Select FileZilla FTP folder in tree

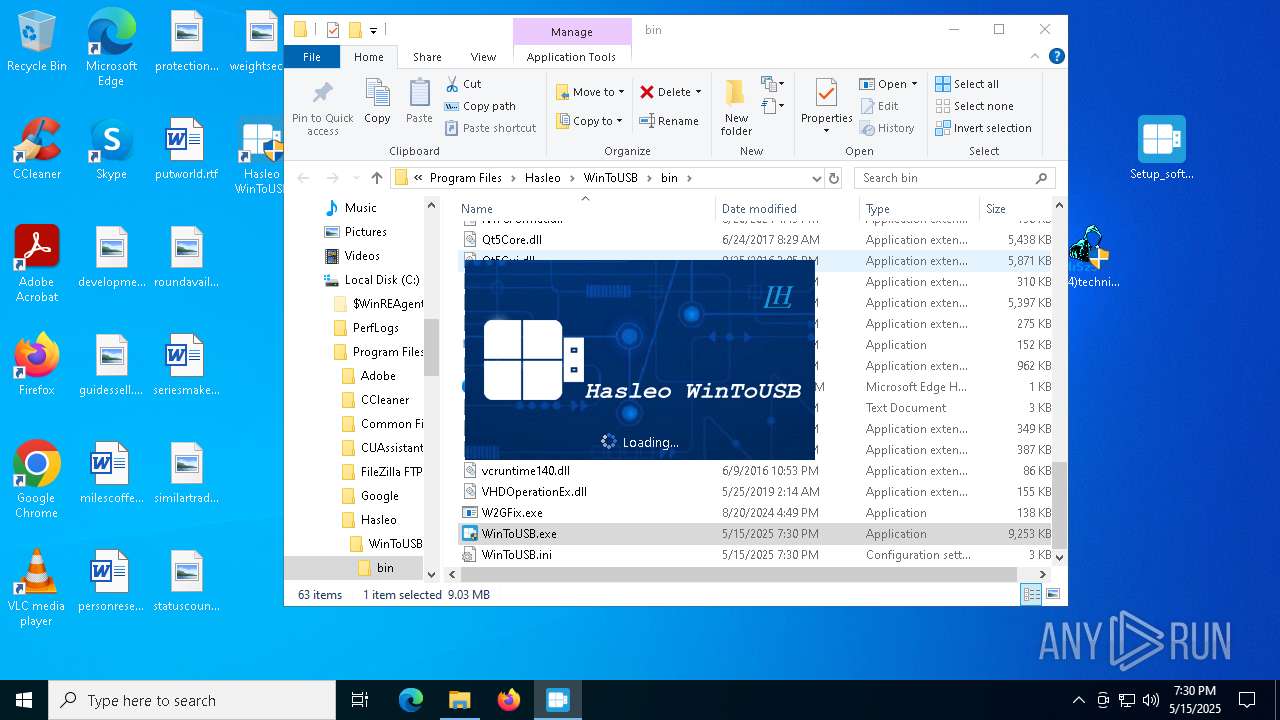[381, 472]
